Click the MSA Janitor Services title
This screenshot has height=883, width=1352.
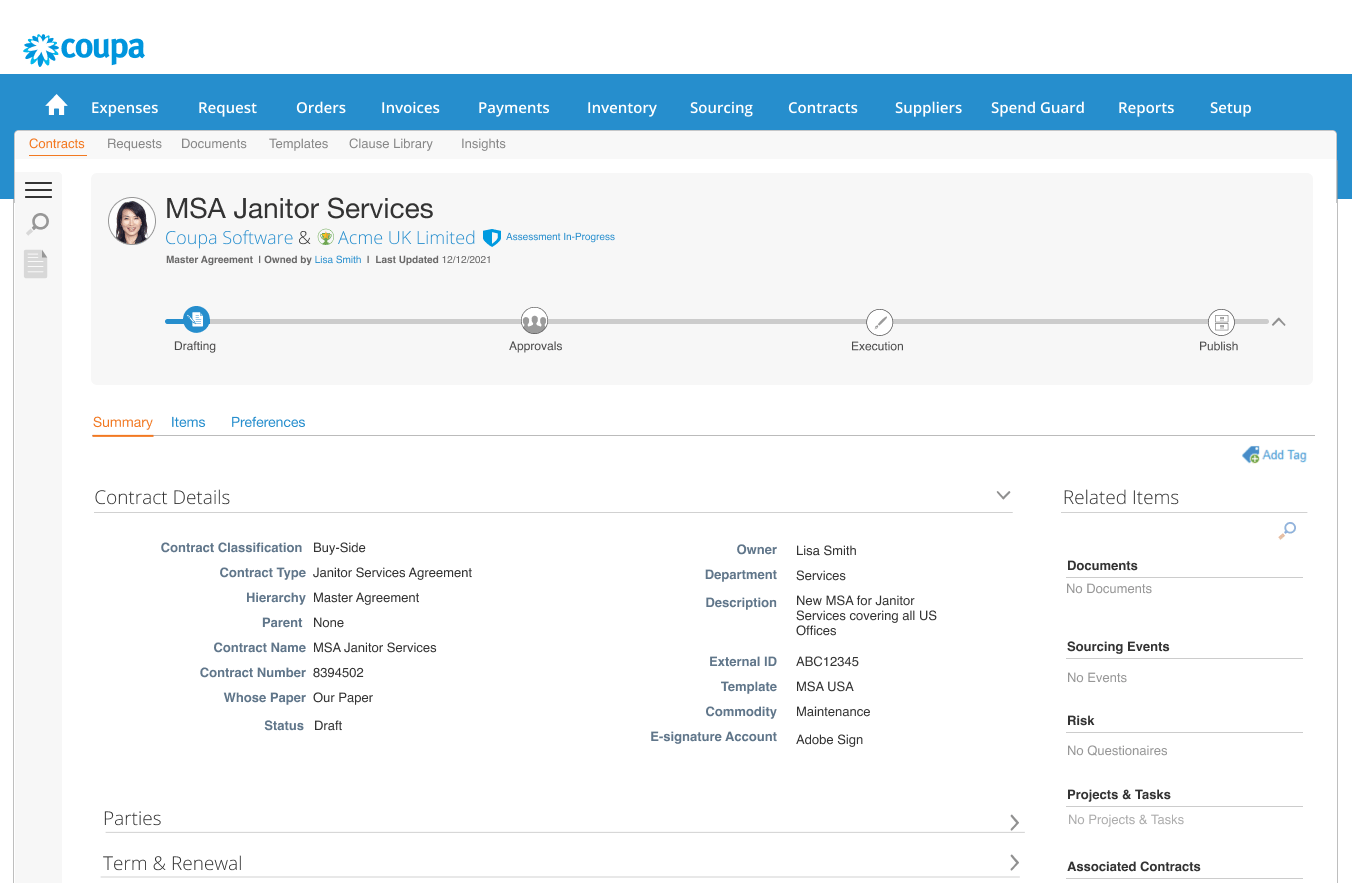pos(299,208)
